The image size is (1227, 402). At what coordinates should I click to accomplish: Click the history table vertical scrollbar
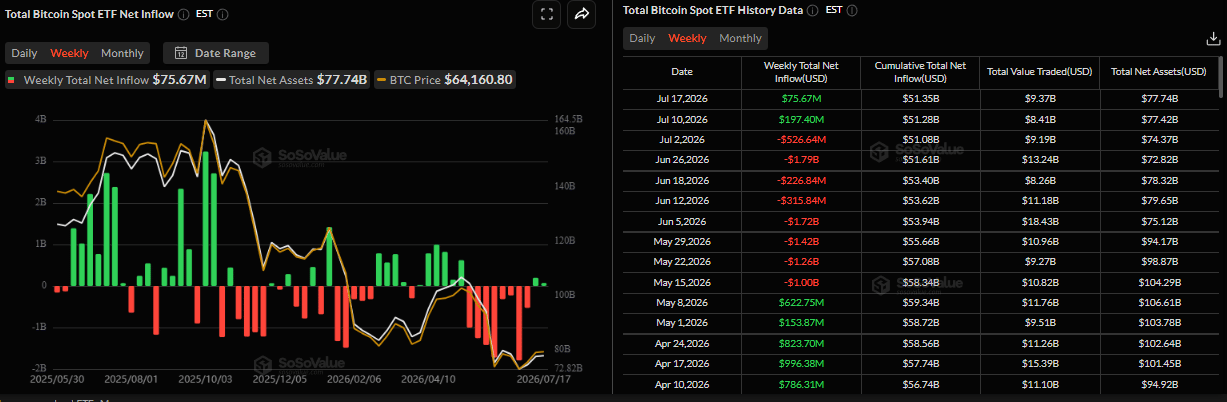tap(1221, 76)
